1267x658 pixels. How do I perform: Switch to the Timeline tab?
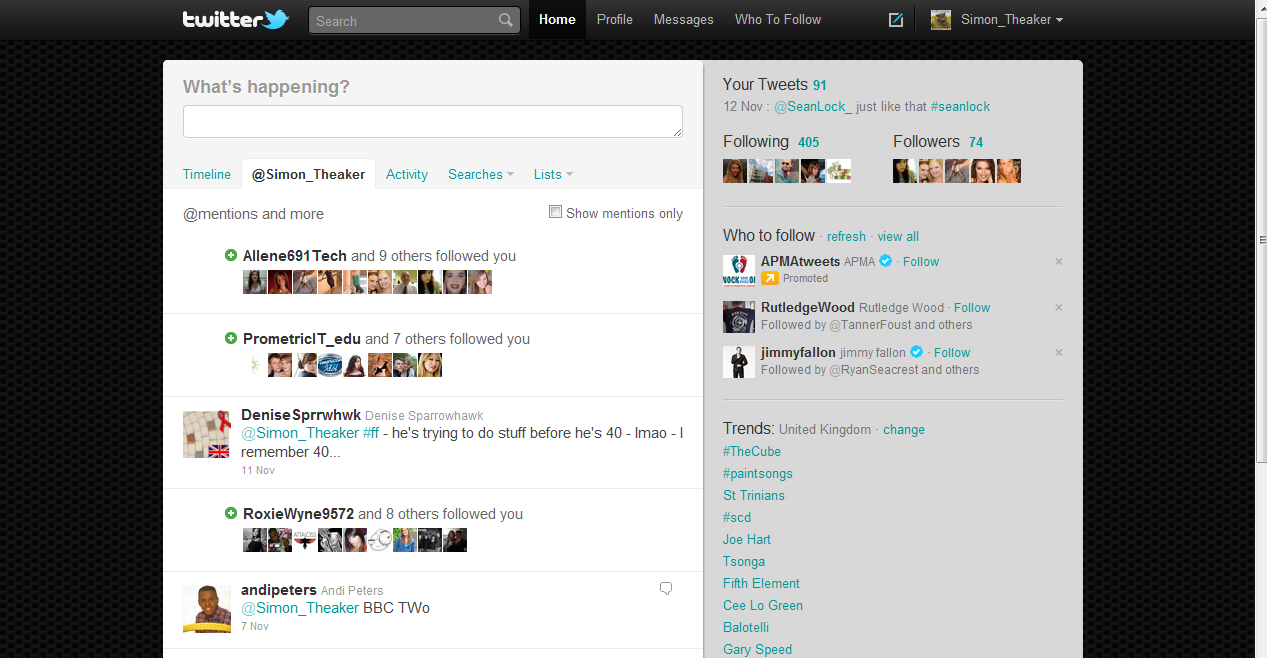click(x=207, y=174)
